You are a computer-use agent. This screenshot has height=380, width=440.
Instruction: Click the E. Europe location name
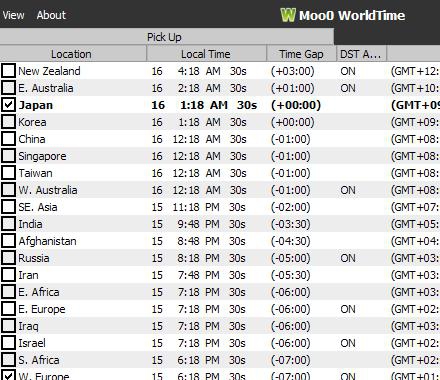point(42,309)
